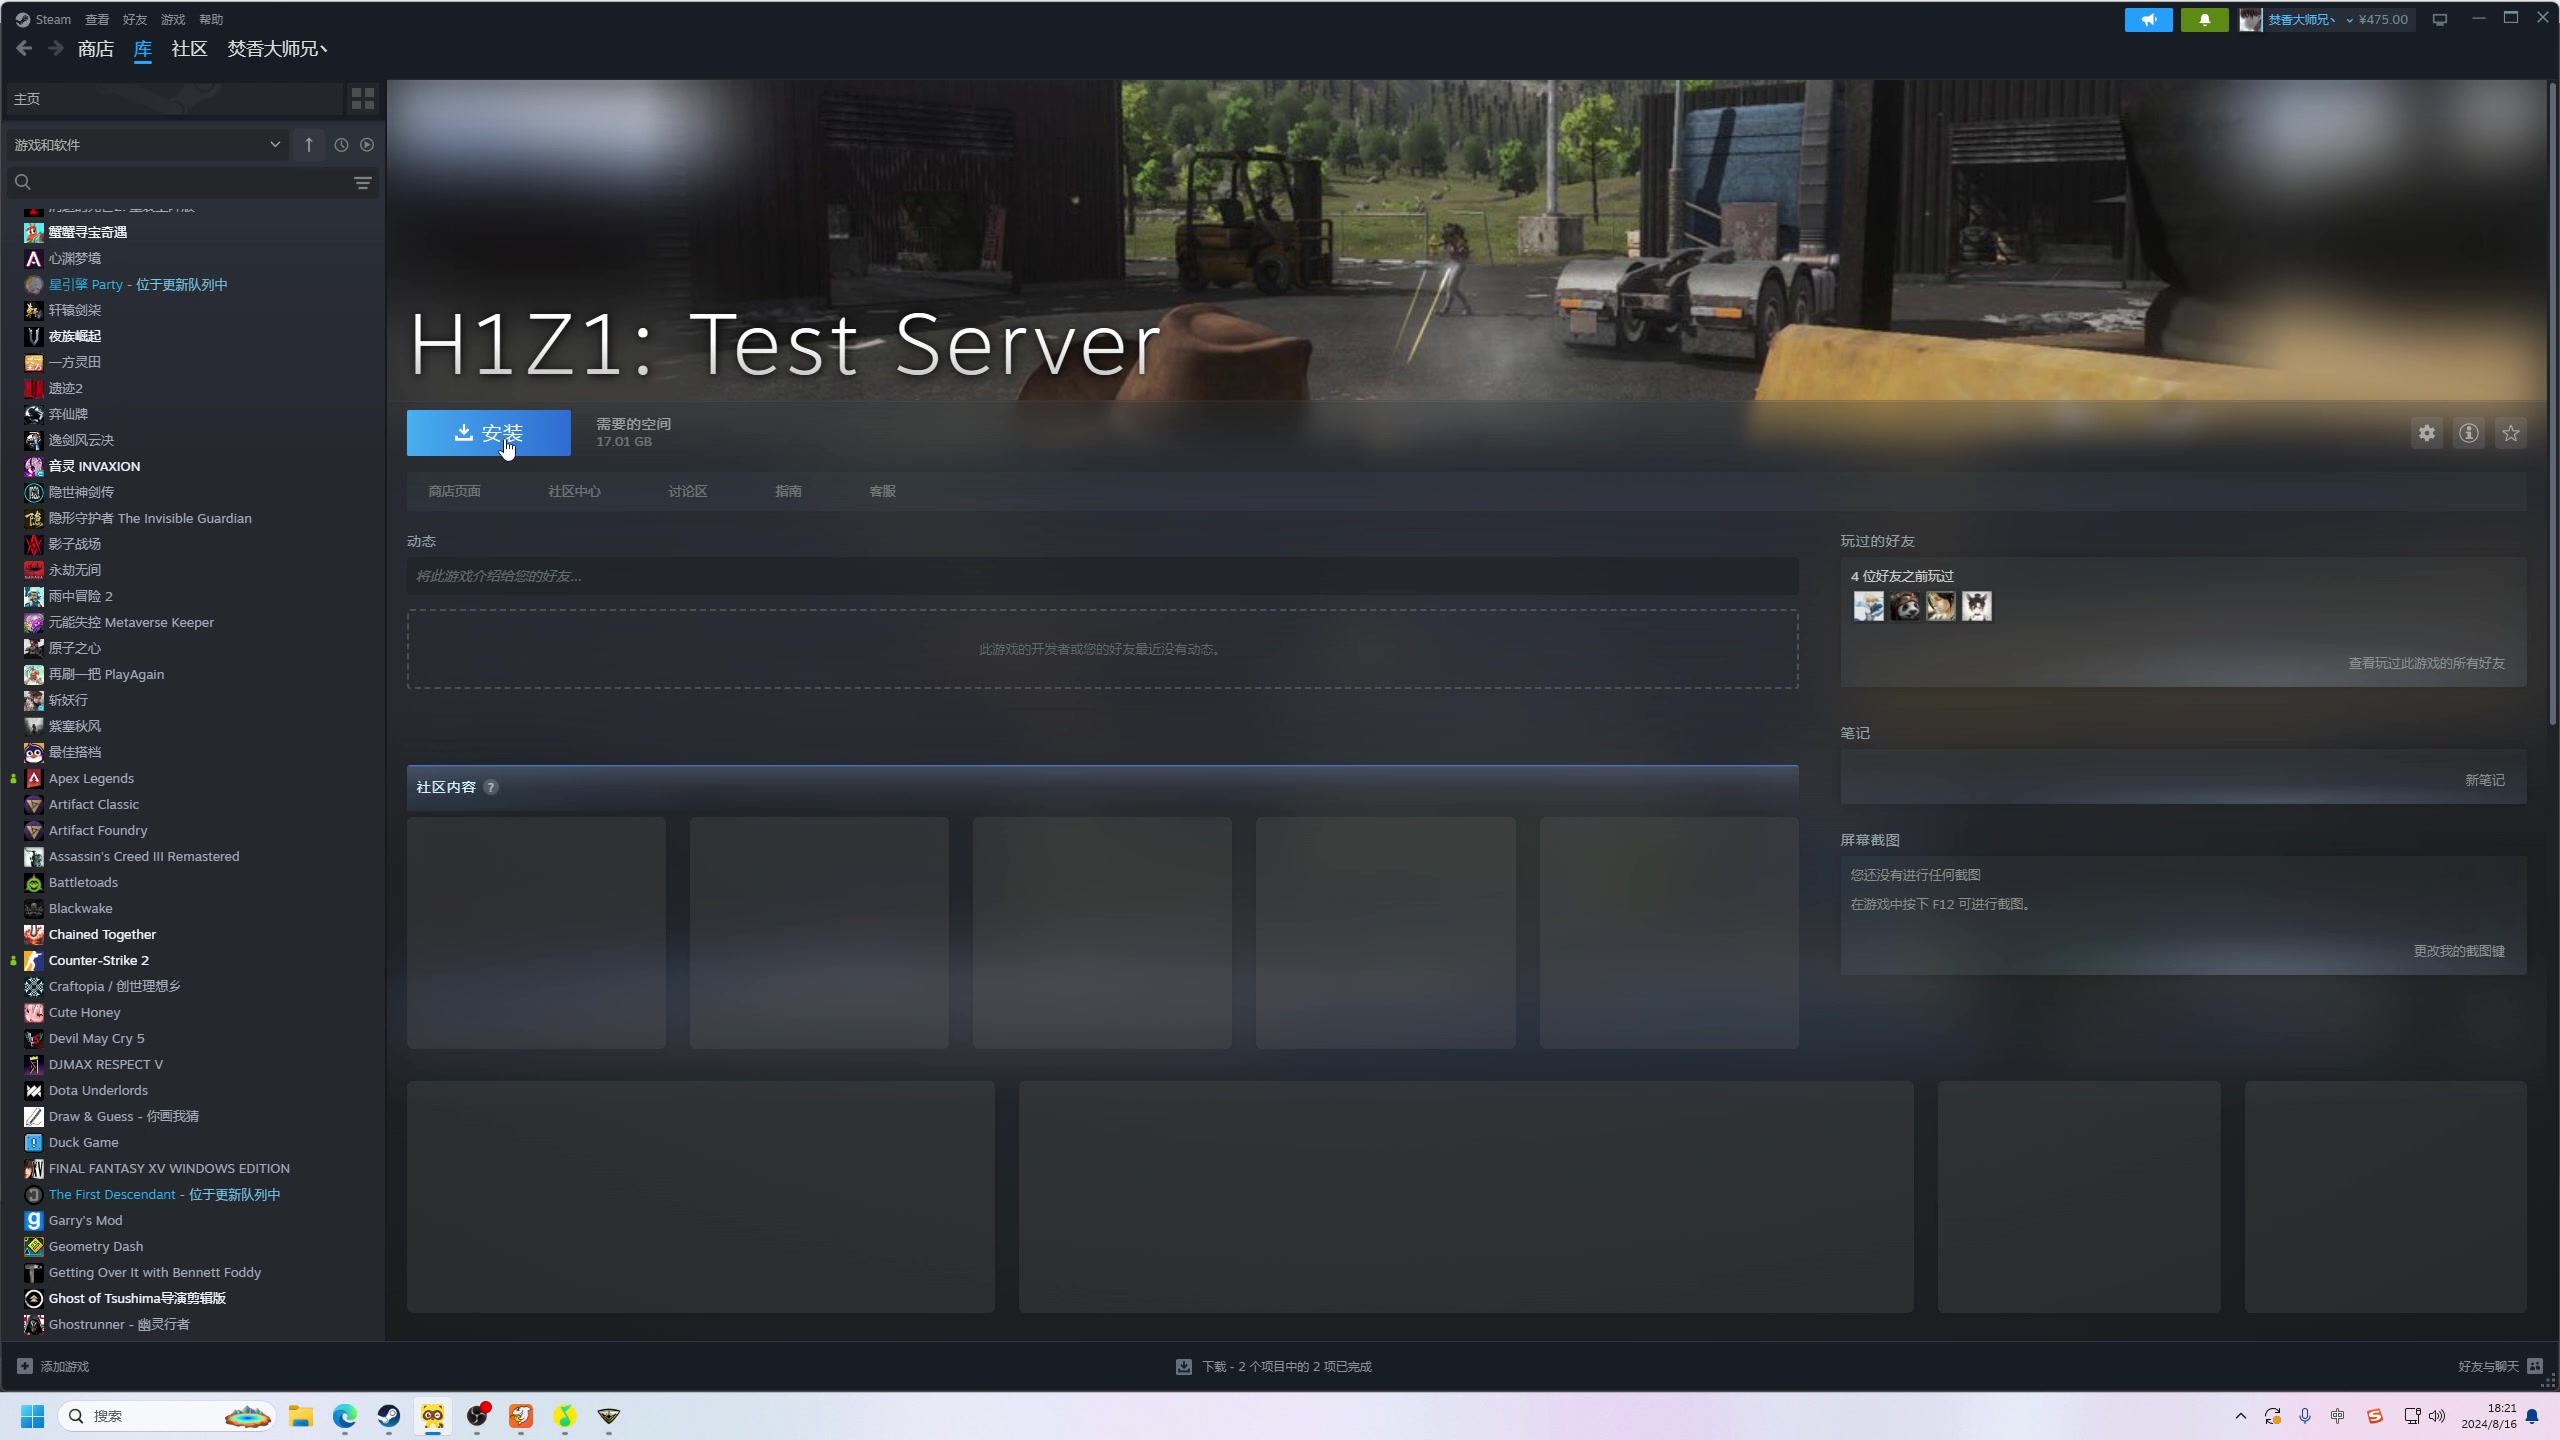Select Geometry Dash in the game list
The height and width of the screenshot is (1440, 2560).
coord(96,1246)
